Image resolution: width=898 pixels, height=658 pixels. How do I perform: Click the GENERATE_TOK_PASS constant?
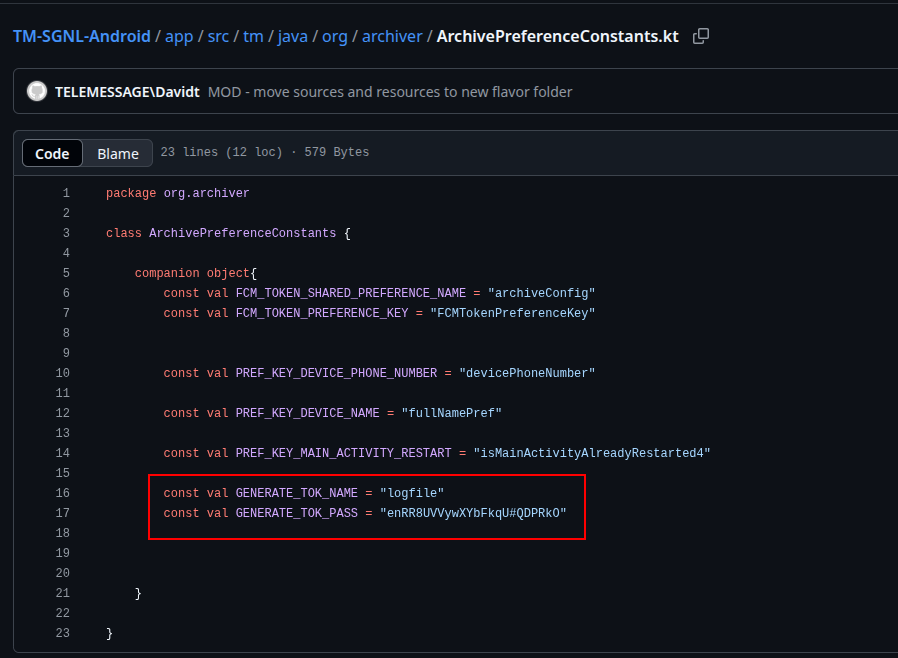coord(297,513)
